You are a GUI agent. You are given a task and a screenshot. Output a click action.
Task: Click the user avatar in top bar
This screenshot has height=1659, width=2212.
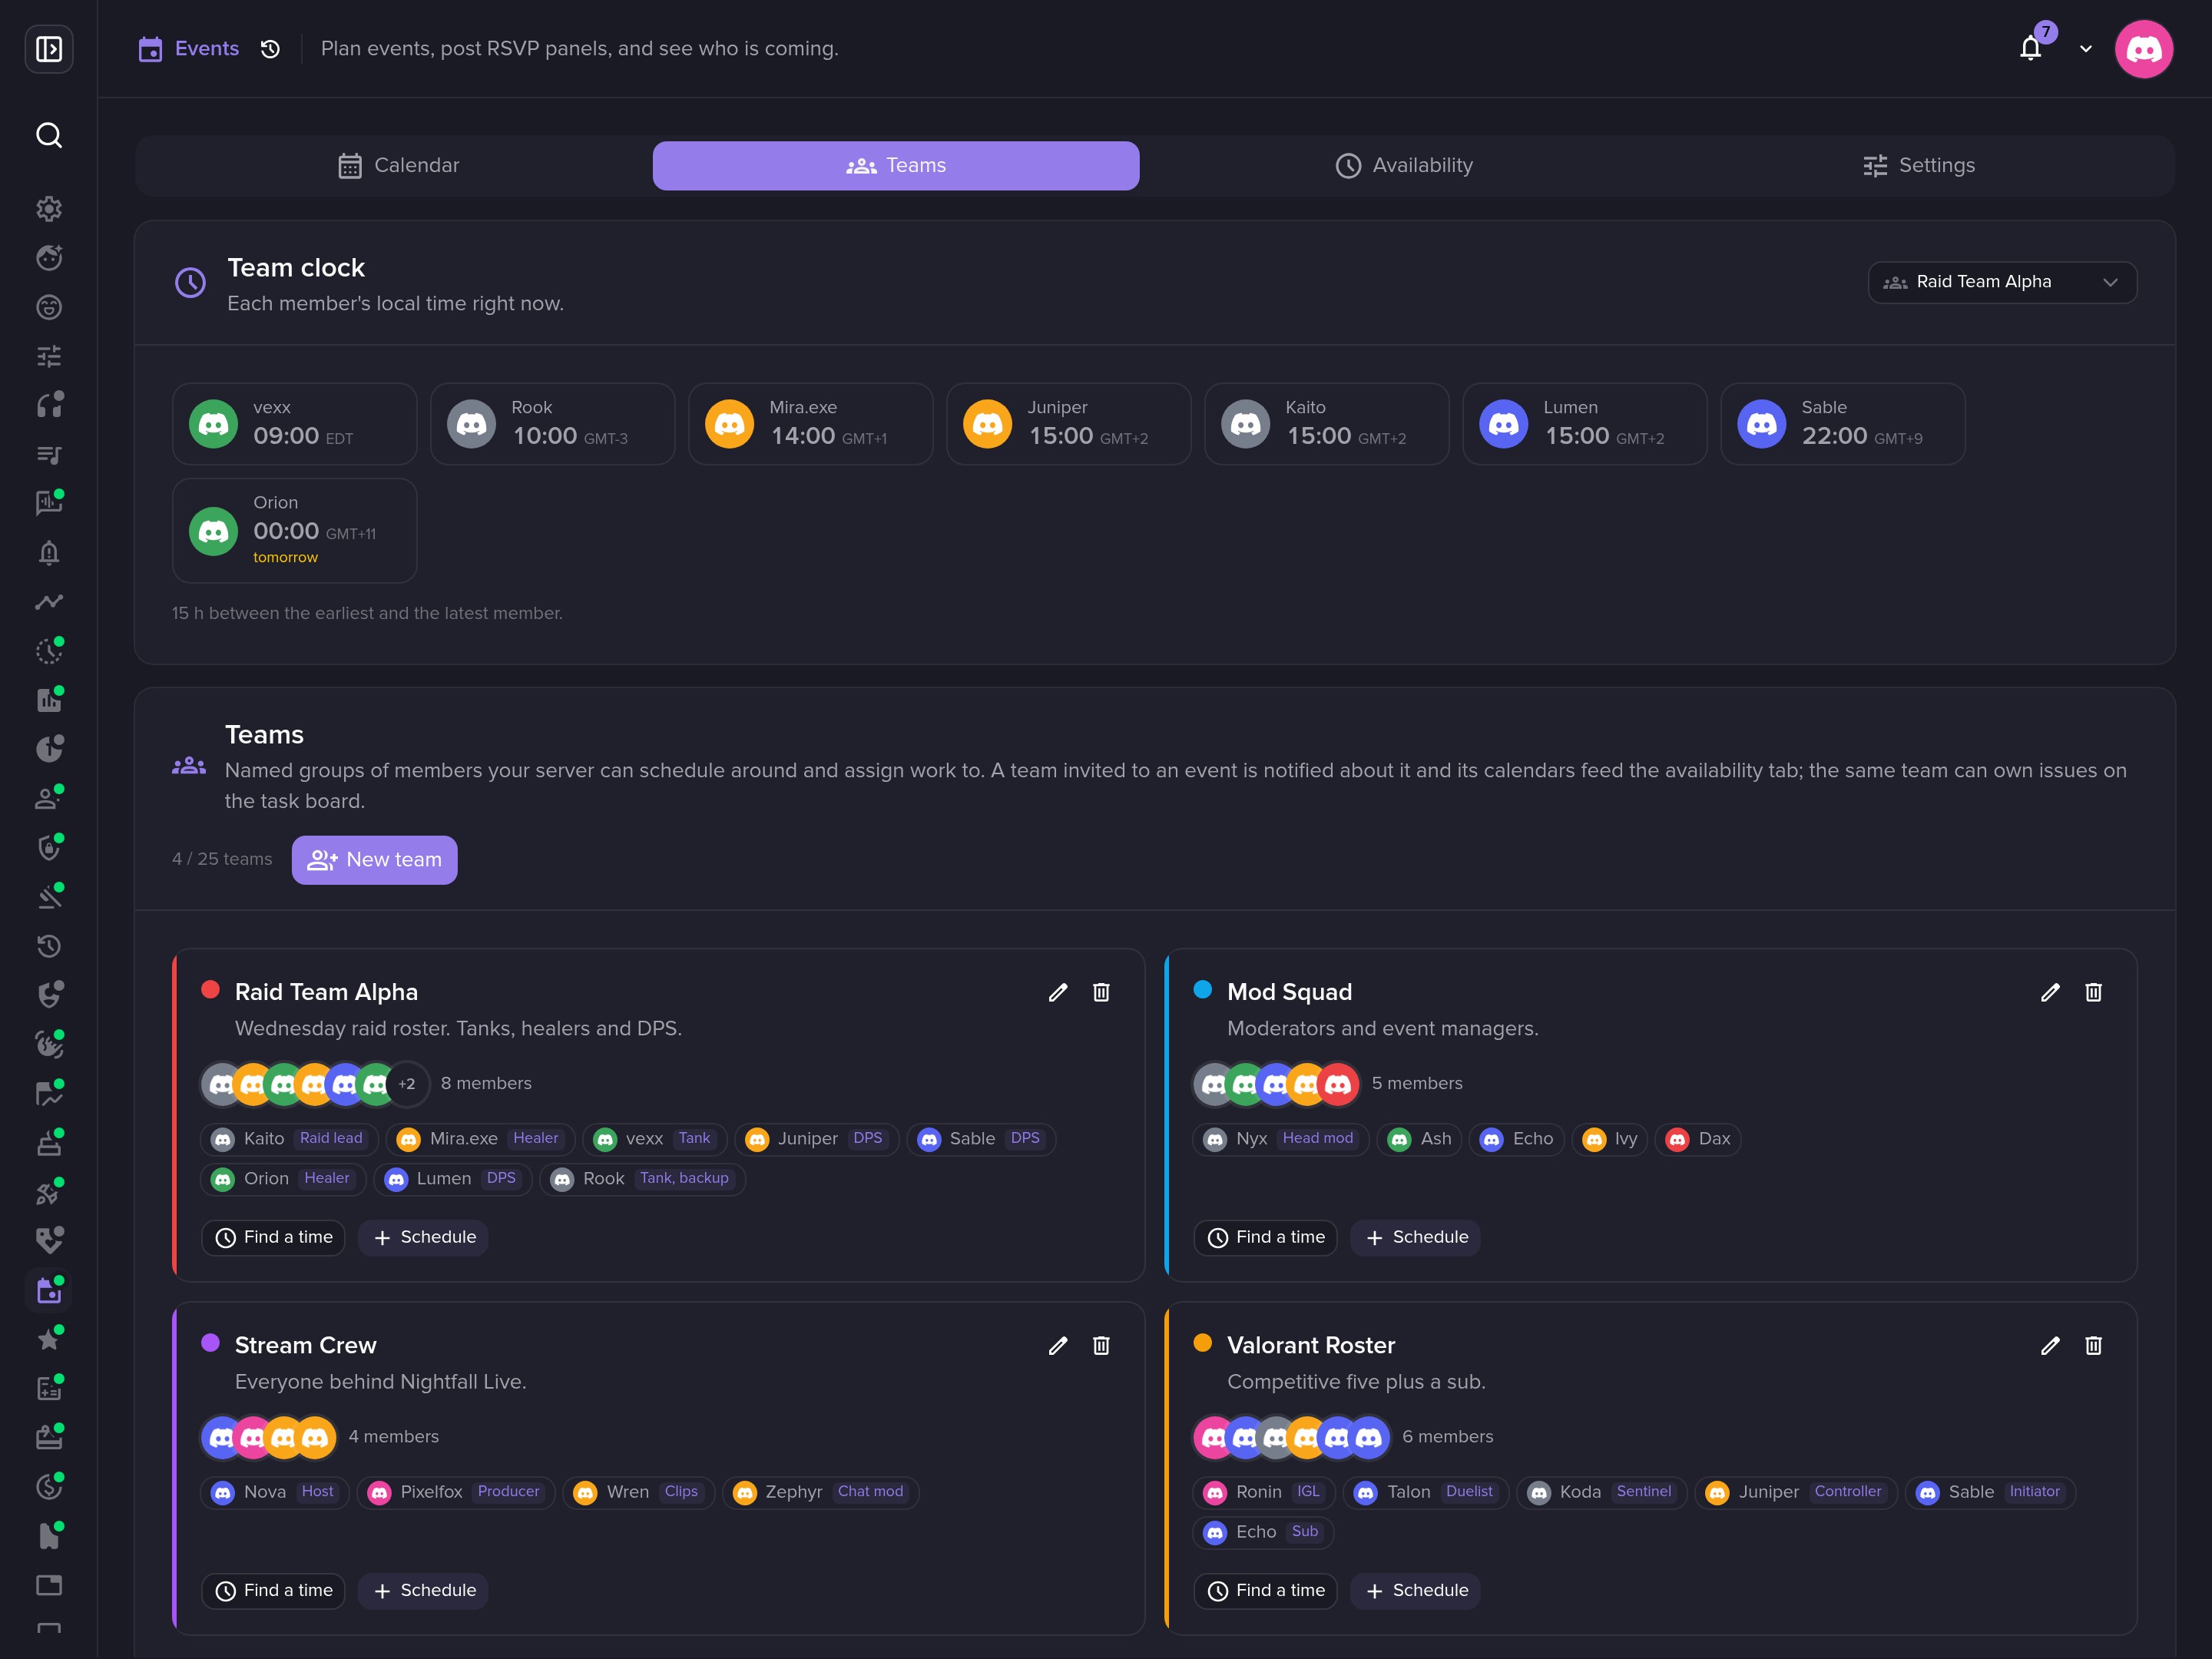(x=2144, y=49)
